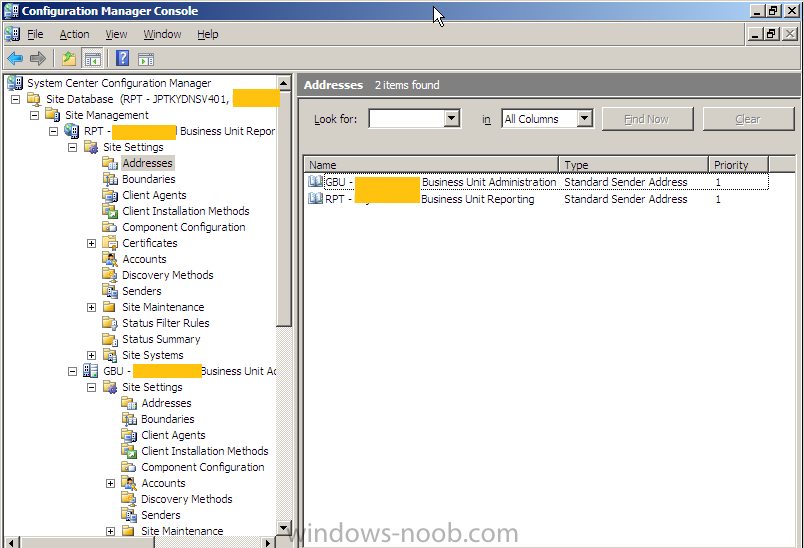Viewport: 804px width, 548px height.
Task: Click the Senders icon under RPT Site Settings
Action: pos(110,291)
